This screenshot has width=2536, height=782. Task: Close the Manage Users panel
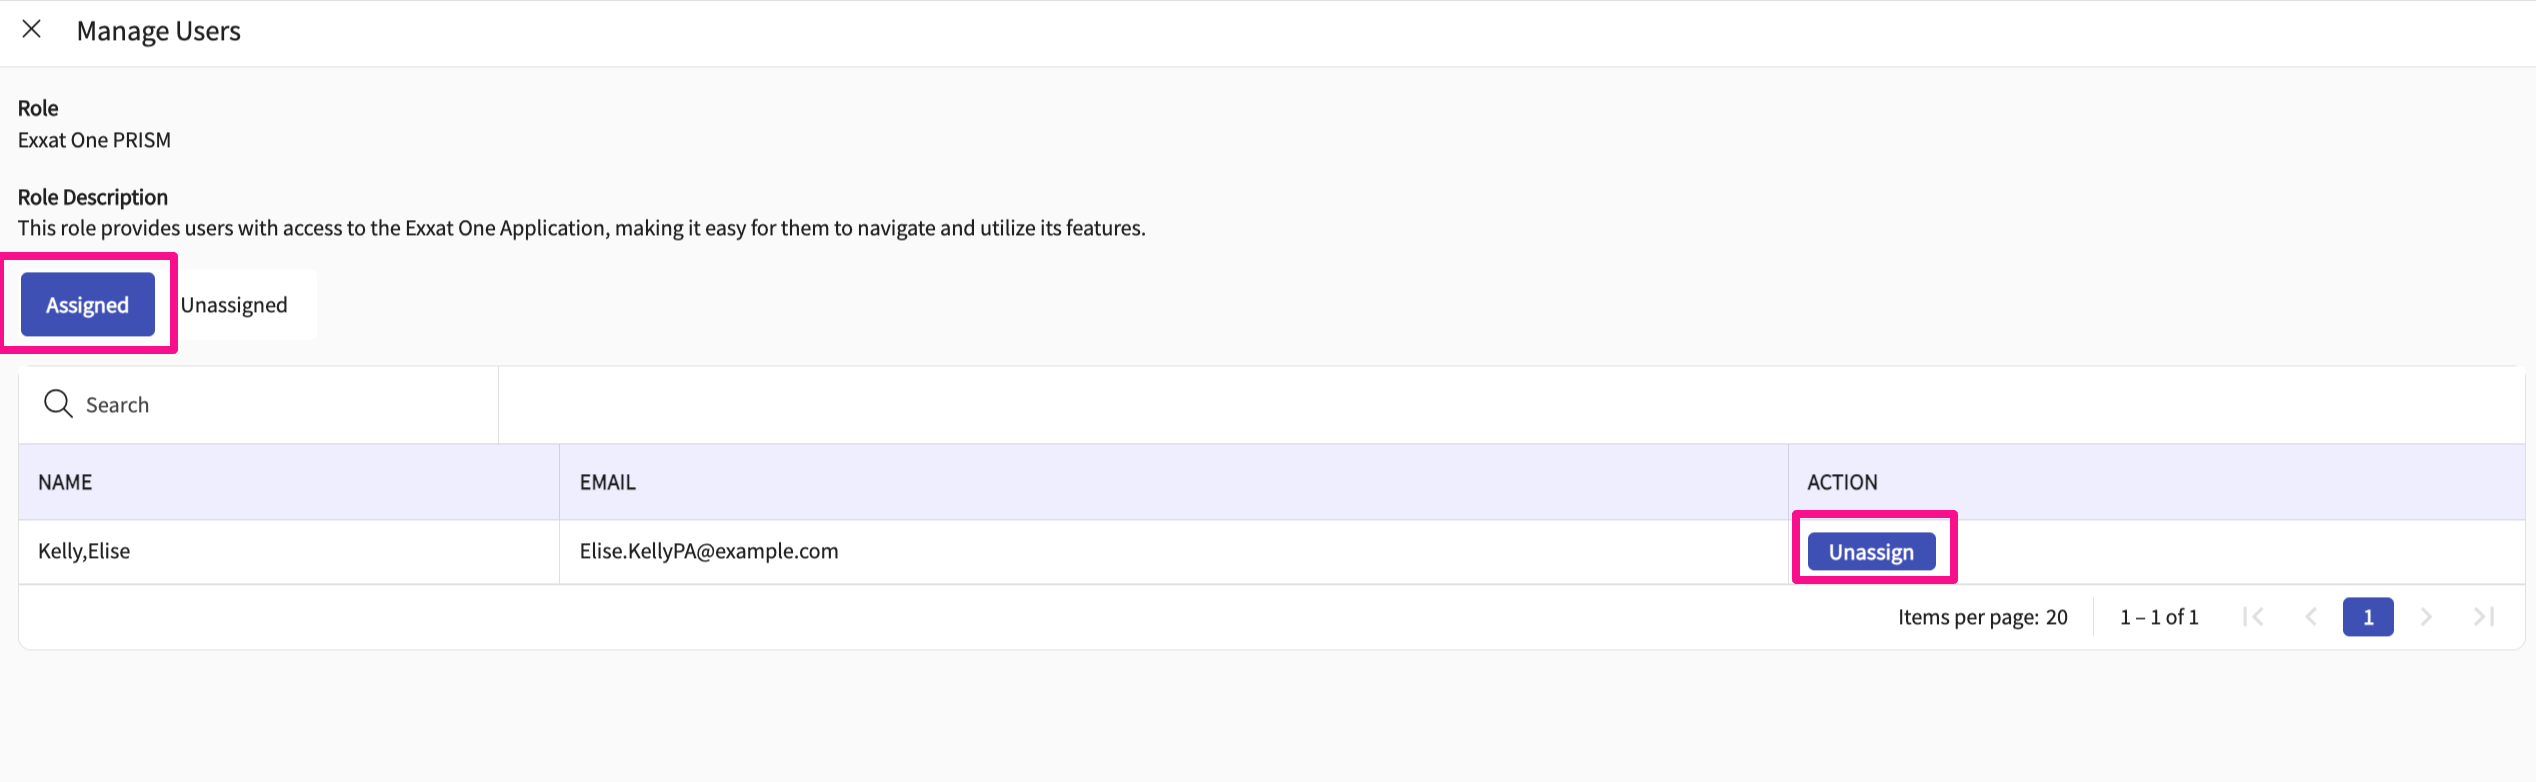32,30
